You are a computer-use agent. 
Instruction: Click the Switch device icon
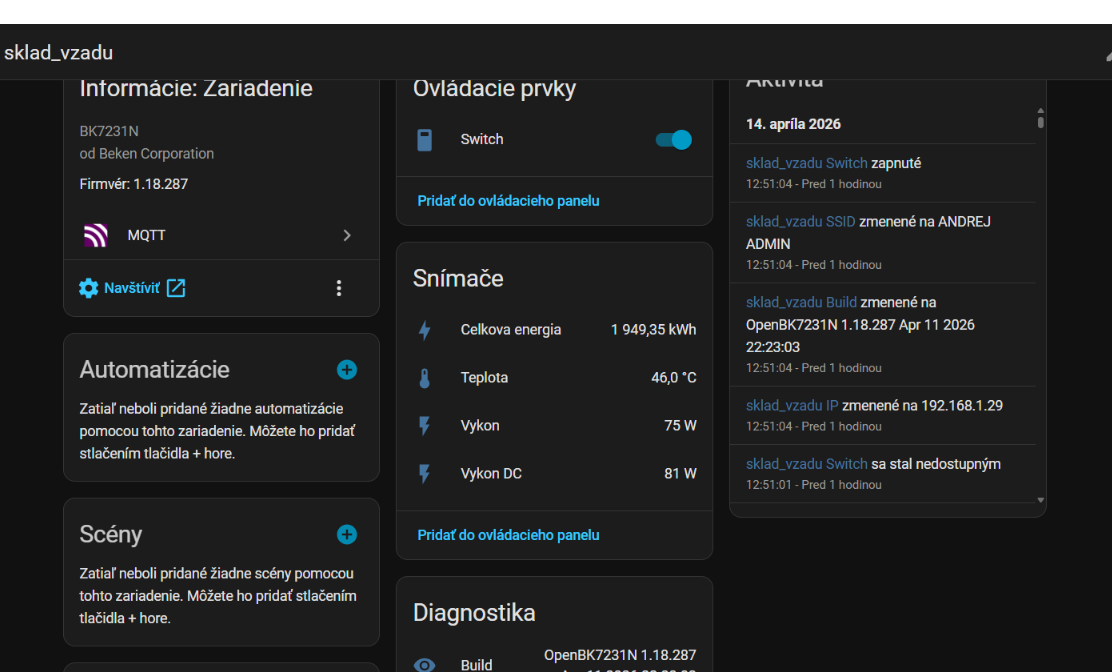pos(424,140)
